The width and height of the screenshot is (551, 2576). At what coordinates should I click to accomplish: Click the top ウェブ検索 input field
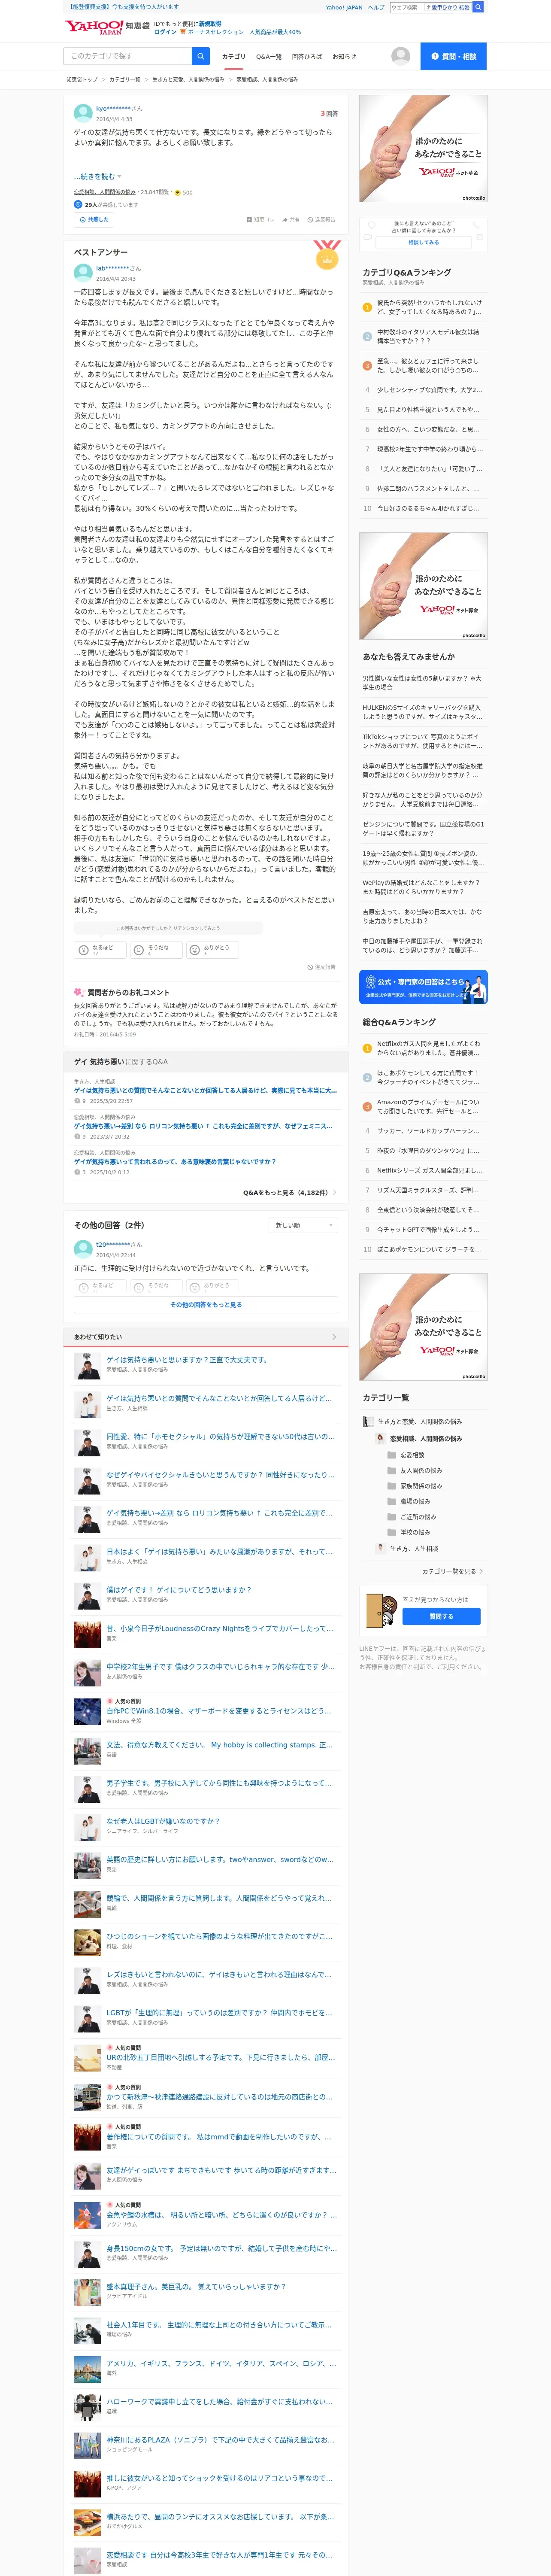pos(407,7)
